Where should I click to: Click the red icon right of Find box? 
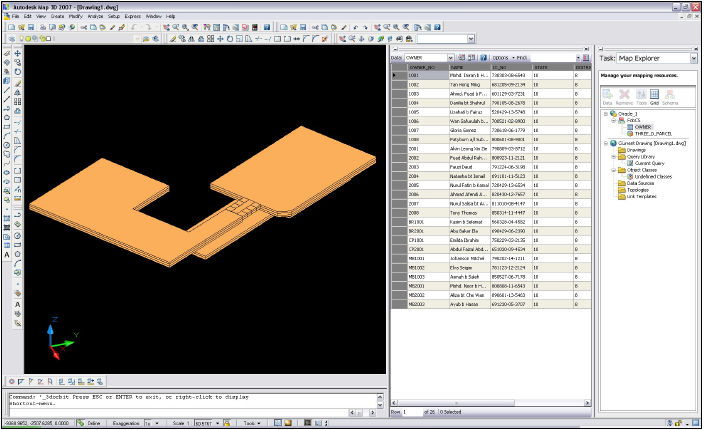(585, 58)
